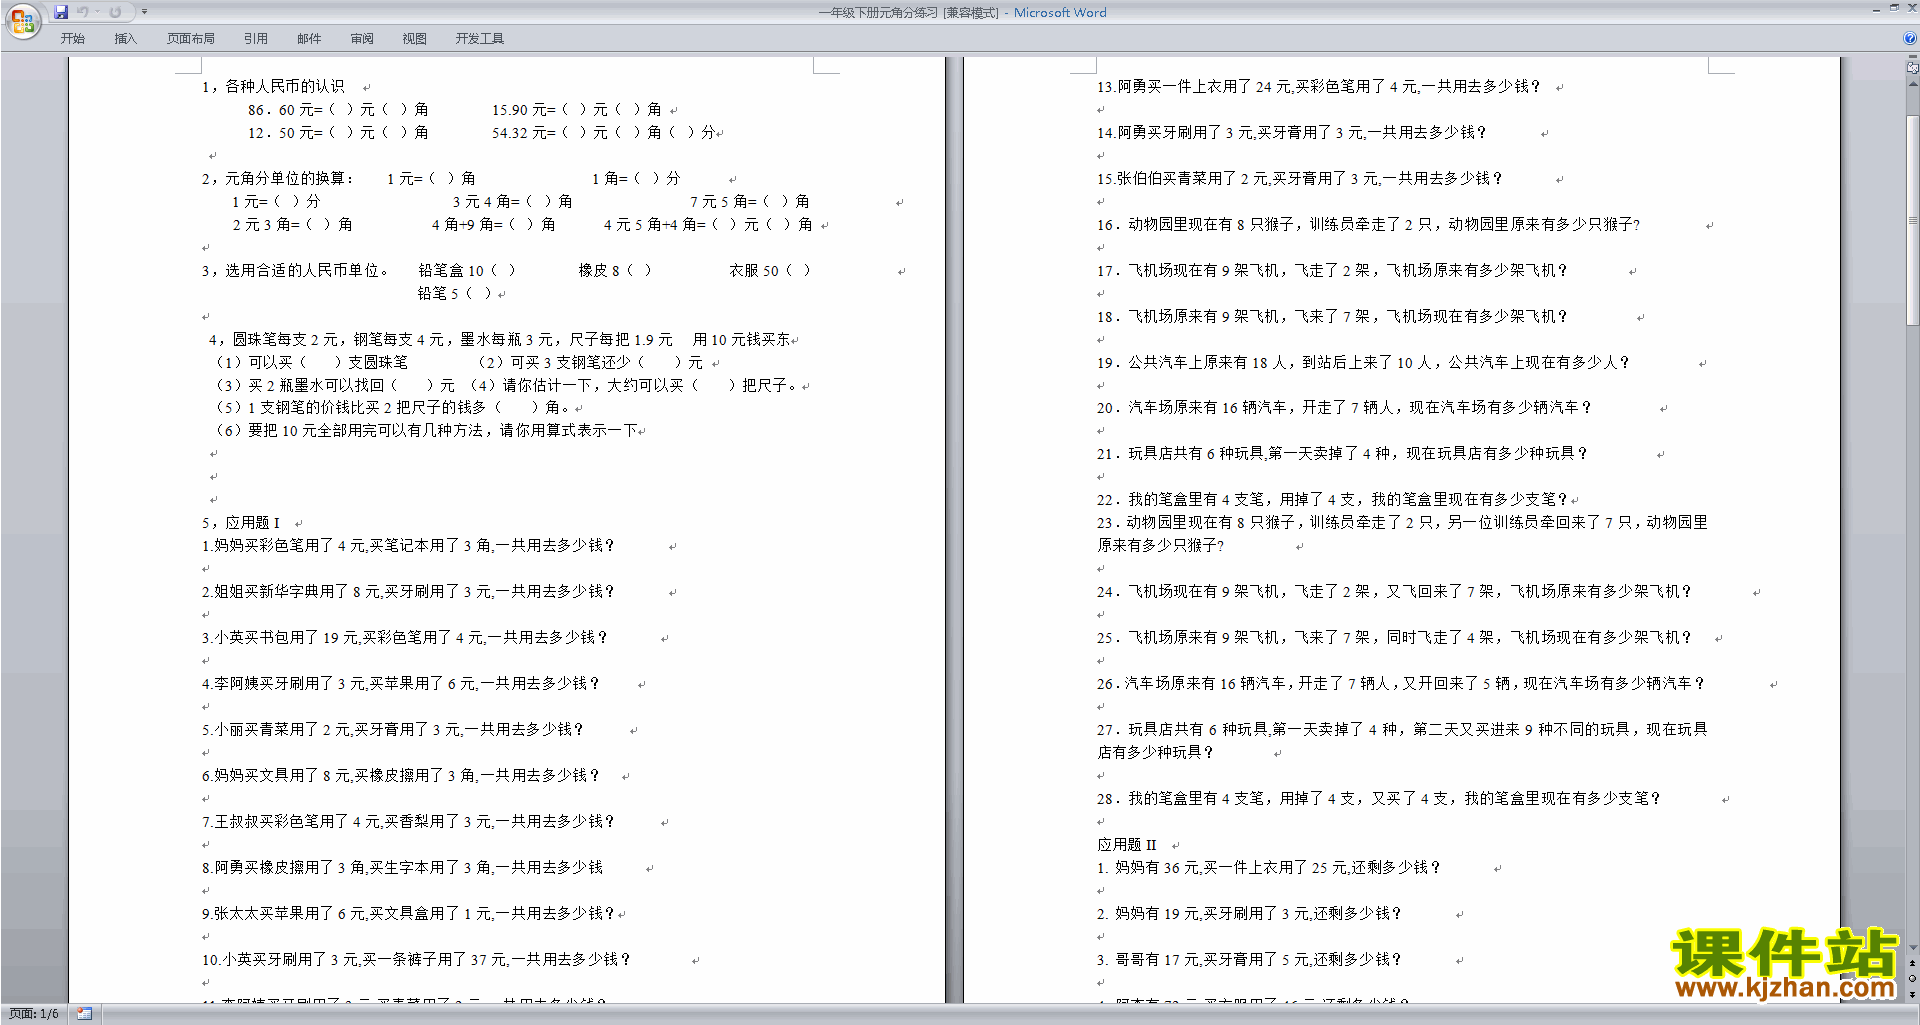This screenshot has height=1025, width=1920.
Task: Open the 插入 ribbon tab
Action: pos(125,39)
